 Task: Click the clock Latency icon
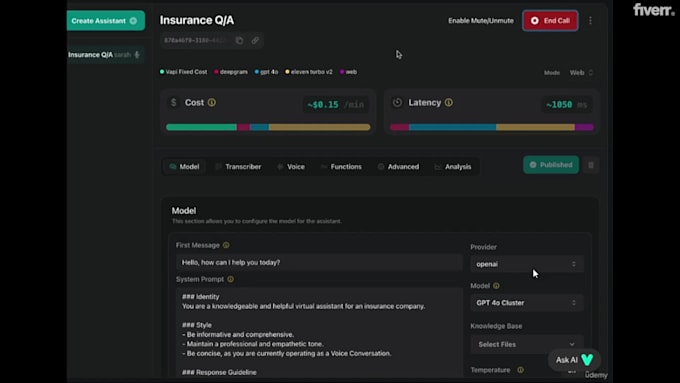point(397,103)
